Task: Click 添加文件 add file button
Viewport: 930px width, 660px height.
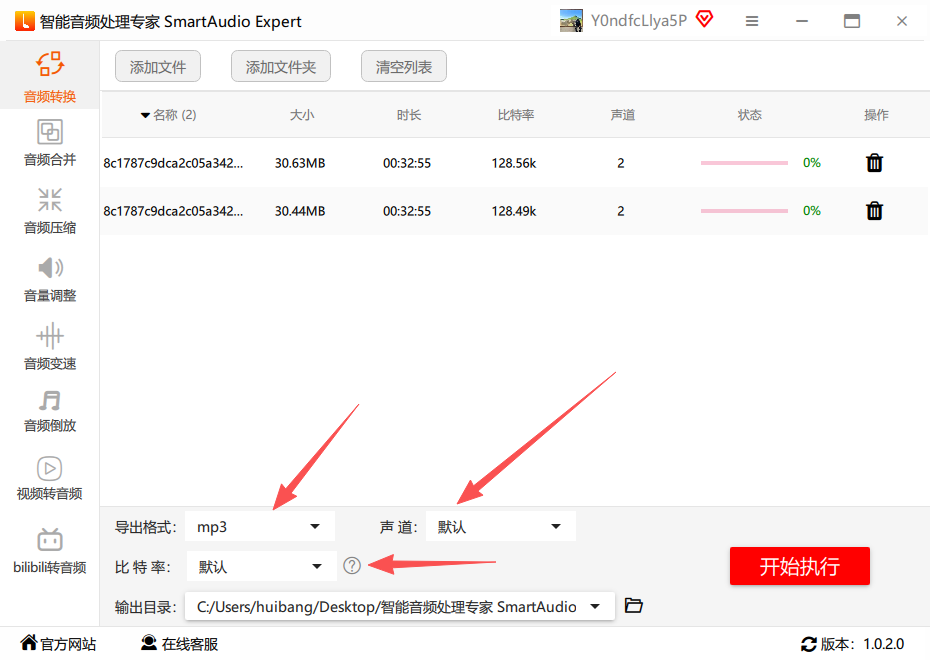Action: pos(158,66)
